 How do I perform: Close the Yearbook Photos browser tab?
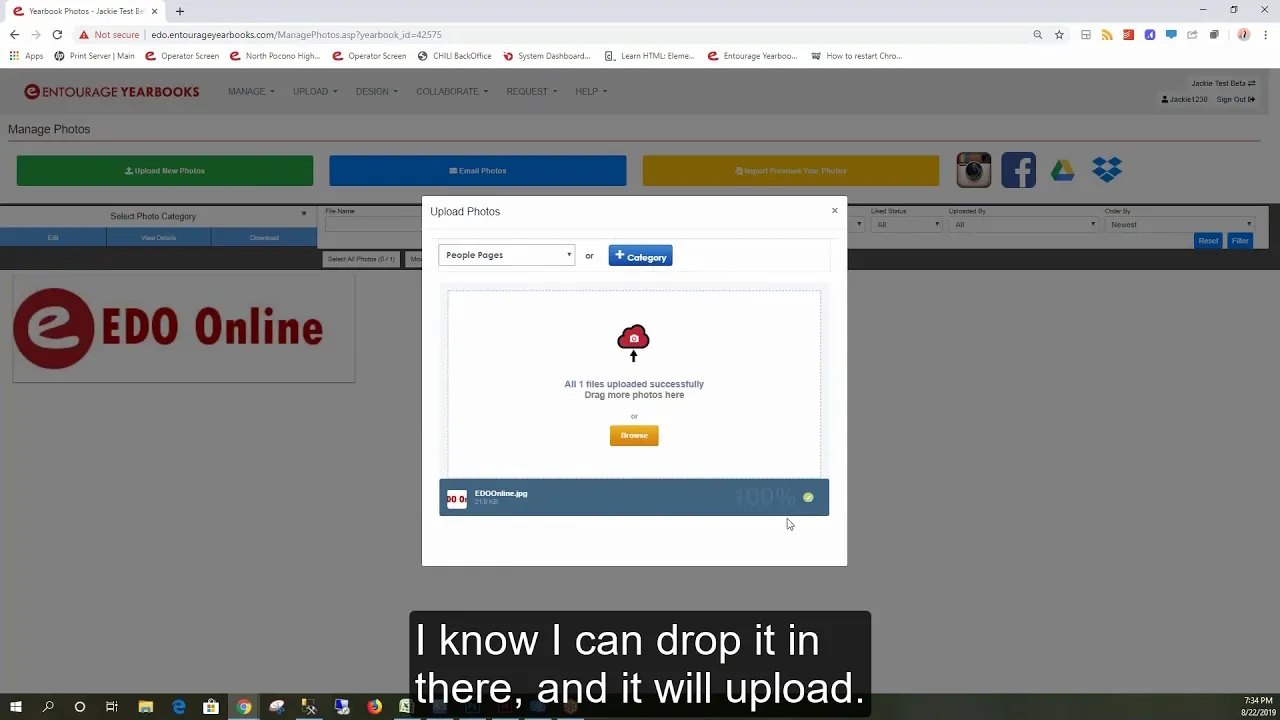pyautogui.click(x=154, y=11)
